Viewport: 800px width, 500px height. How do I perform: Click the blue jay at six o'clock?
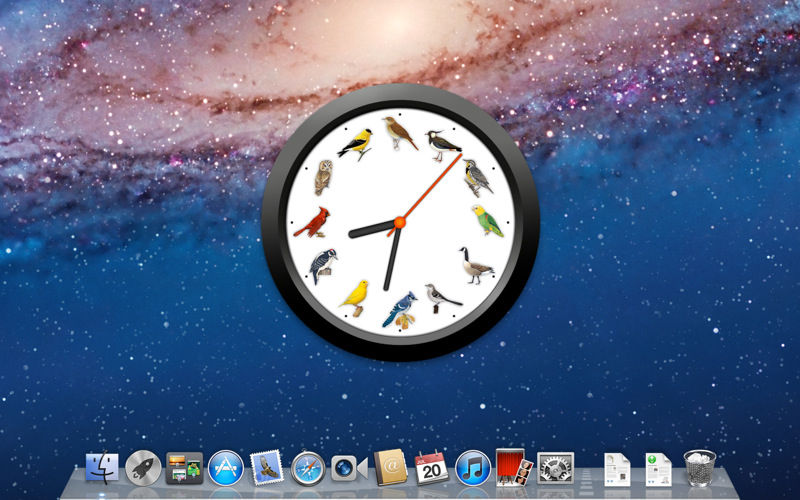[x=399, y=310]
